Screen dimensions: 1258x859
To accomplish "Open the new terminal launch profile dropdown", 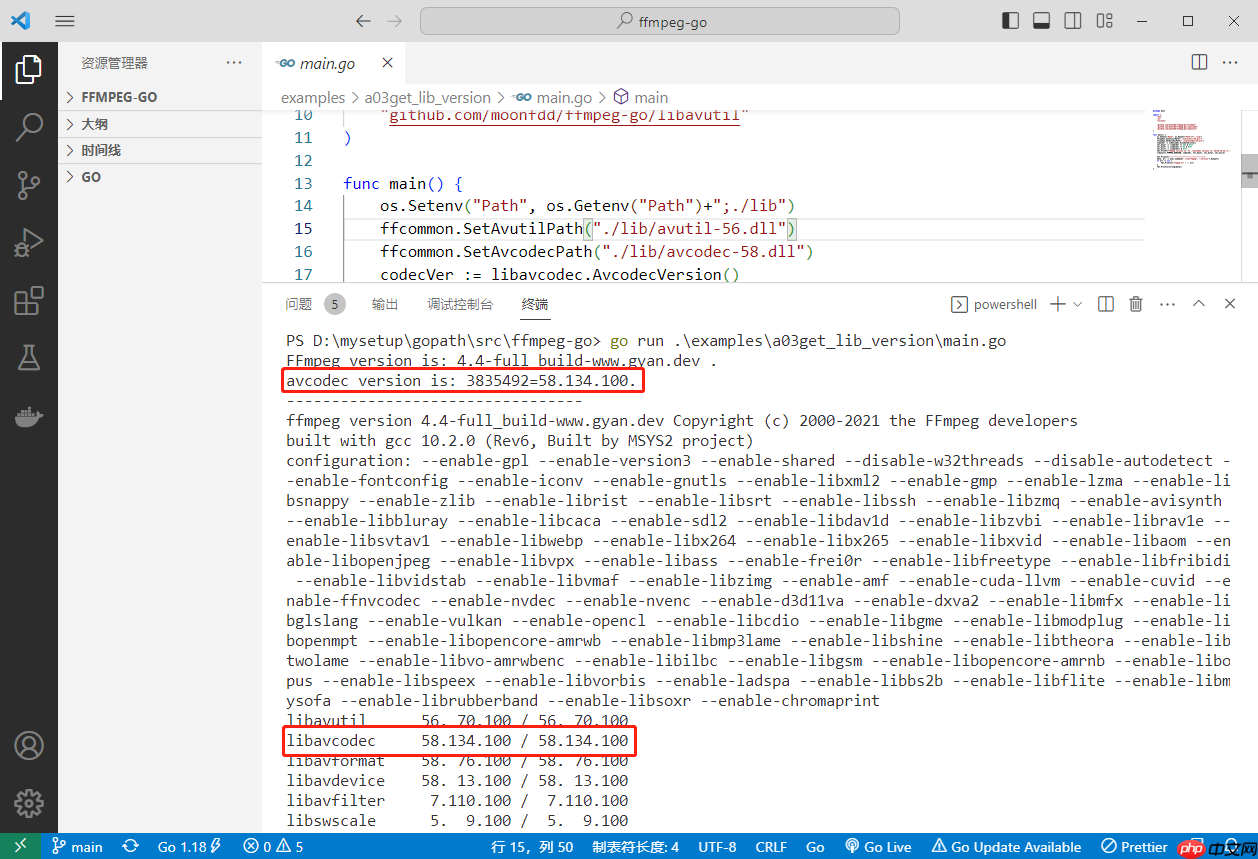I will (1077, 304).
